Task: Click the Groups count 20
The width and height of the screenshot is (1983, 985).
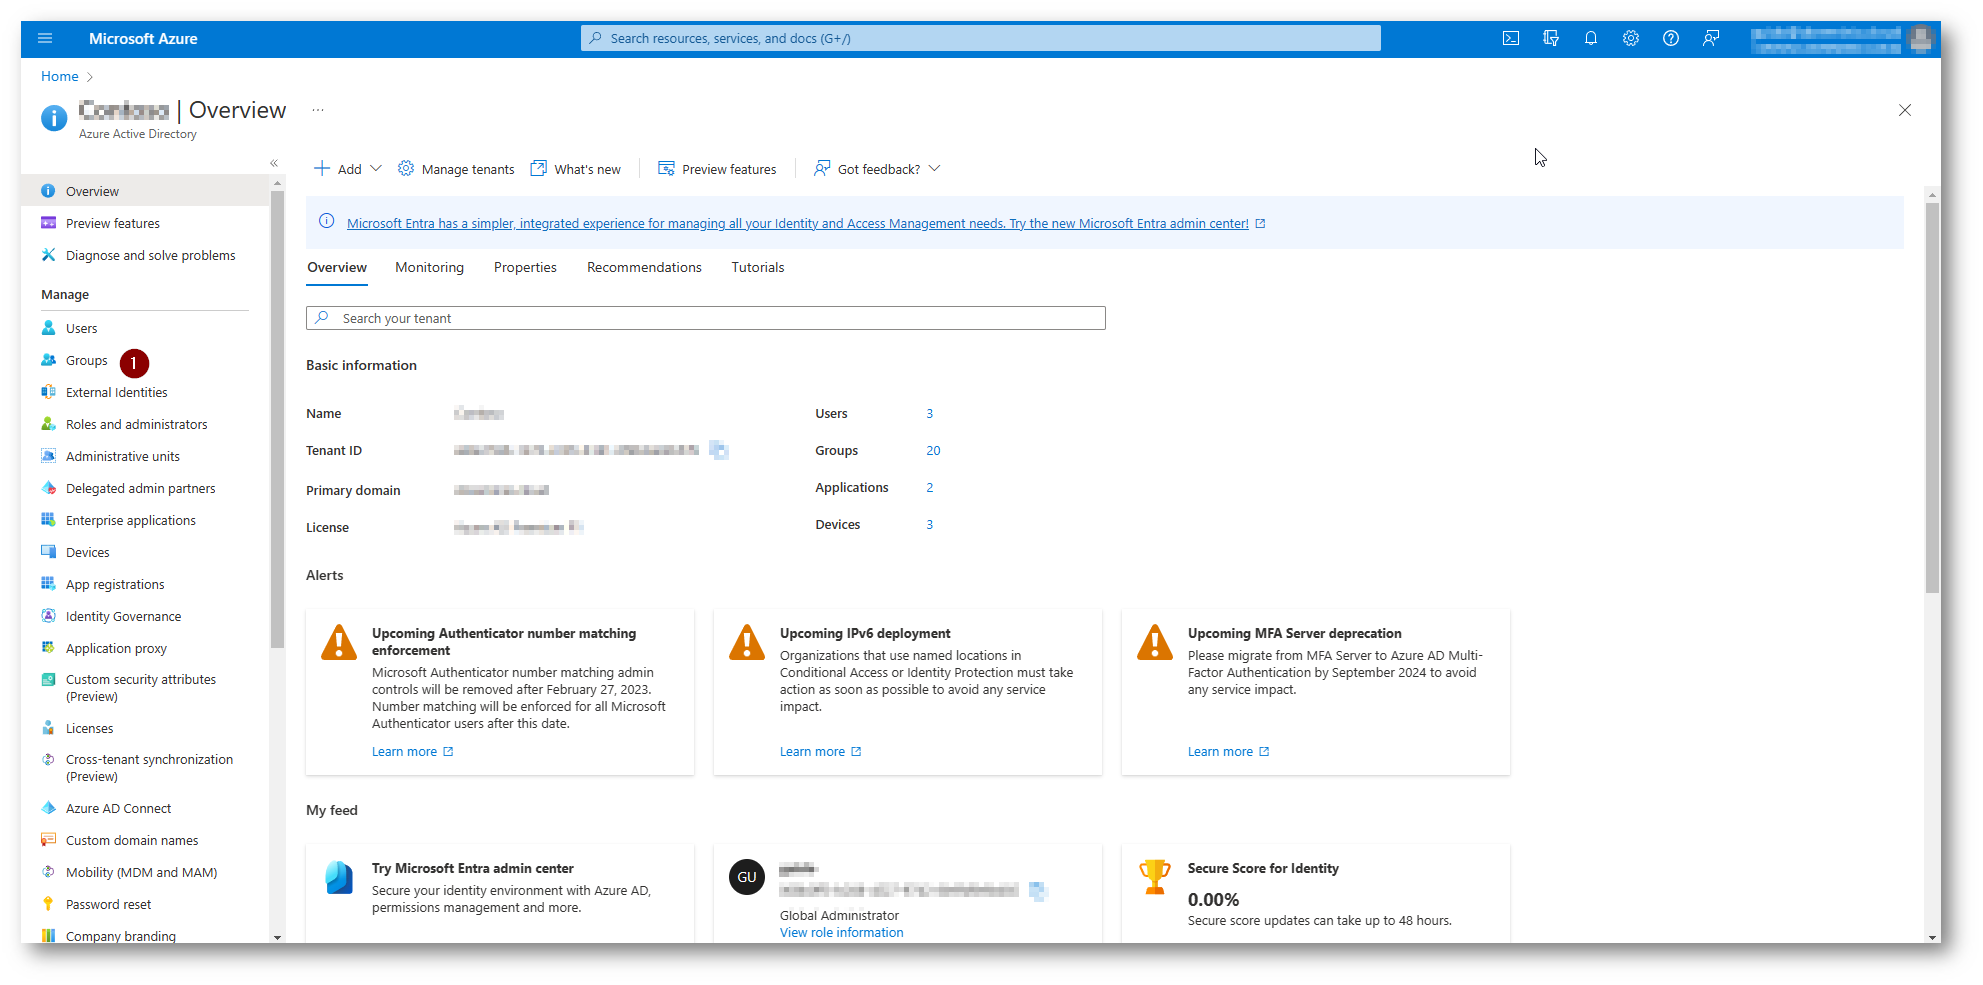Action: click(x=933, y=450)
